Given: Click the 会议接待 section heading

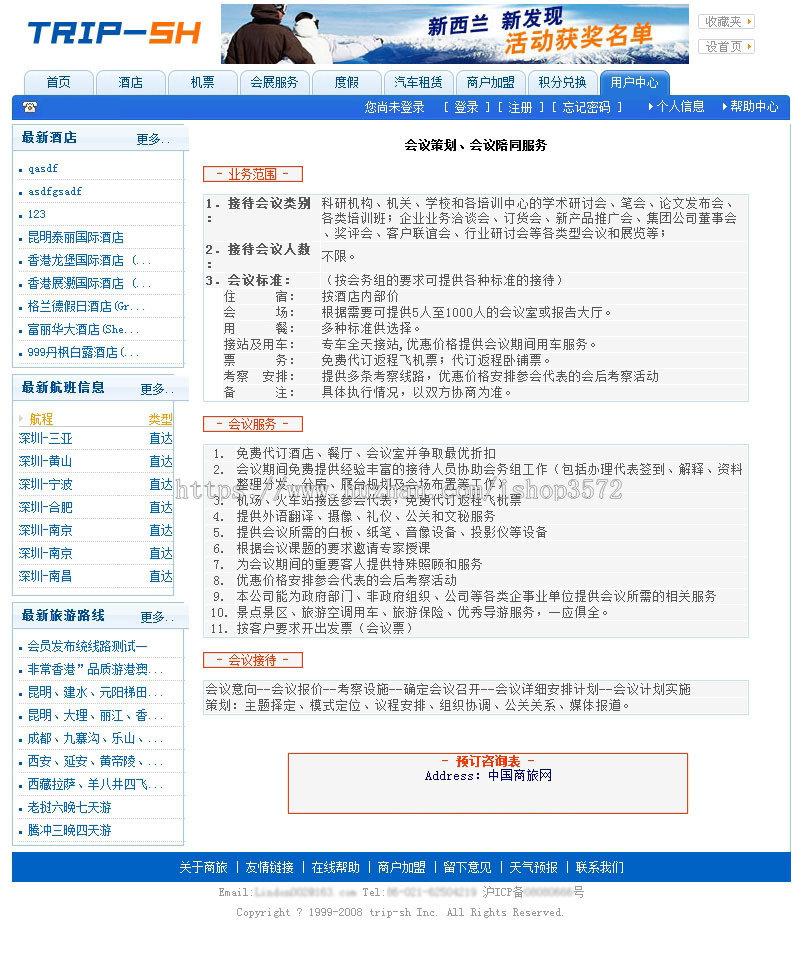Looking at the screenshot, I should 252,660.
